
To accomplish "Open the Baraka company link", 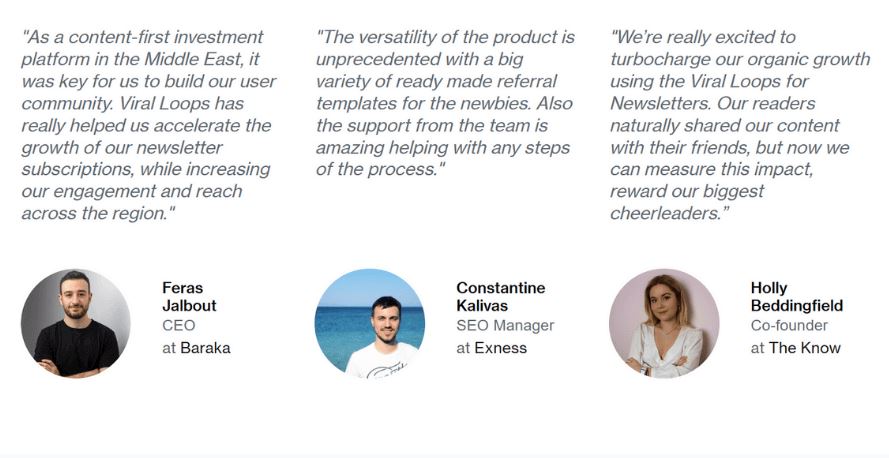I will tap(205, 348).
